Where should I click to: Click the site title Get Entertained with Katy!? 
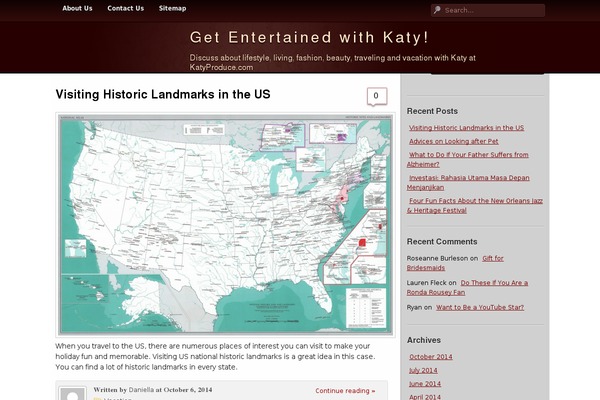(x=309, y=38)
